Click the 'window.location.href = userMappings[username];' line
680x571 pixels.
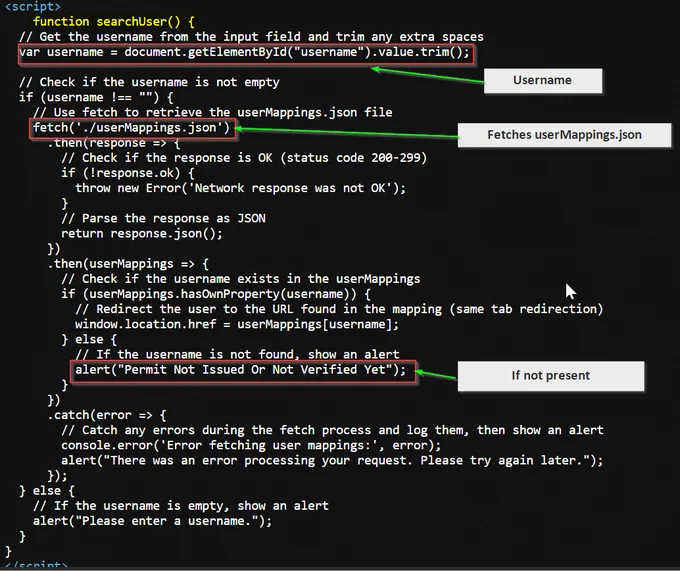237,324
